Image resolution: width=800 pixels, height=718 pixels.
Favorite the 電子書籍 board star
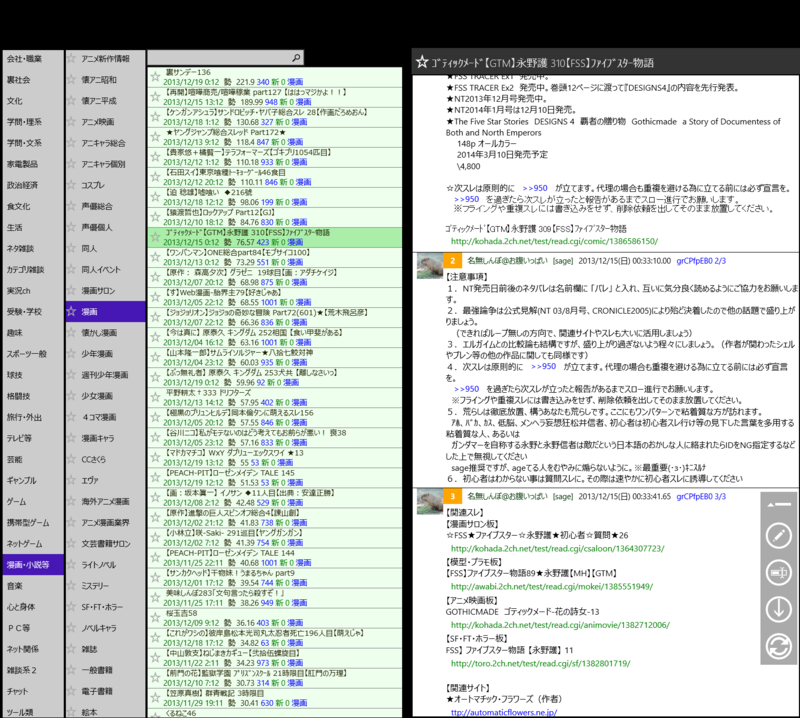coord(71,691)
